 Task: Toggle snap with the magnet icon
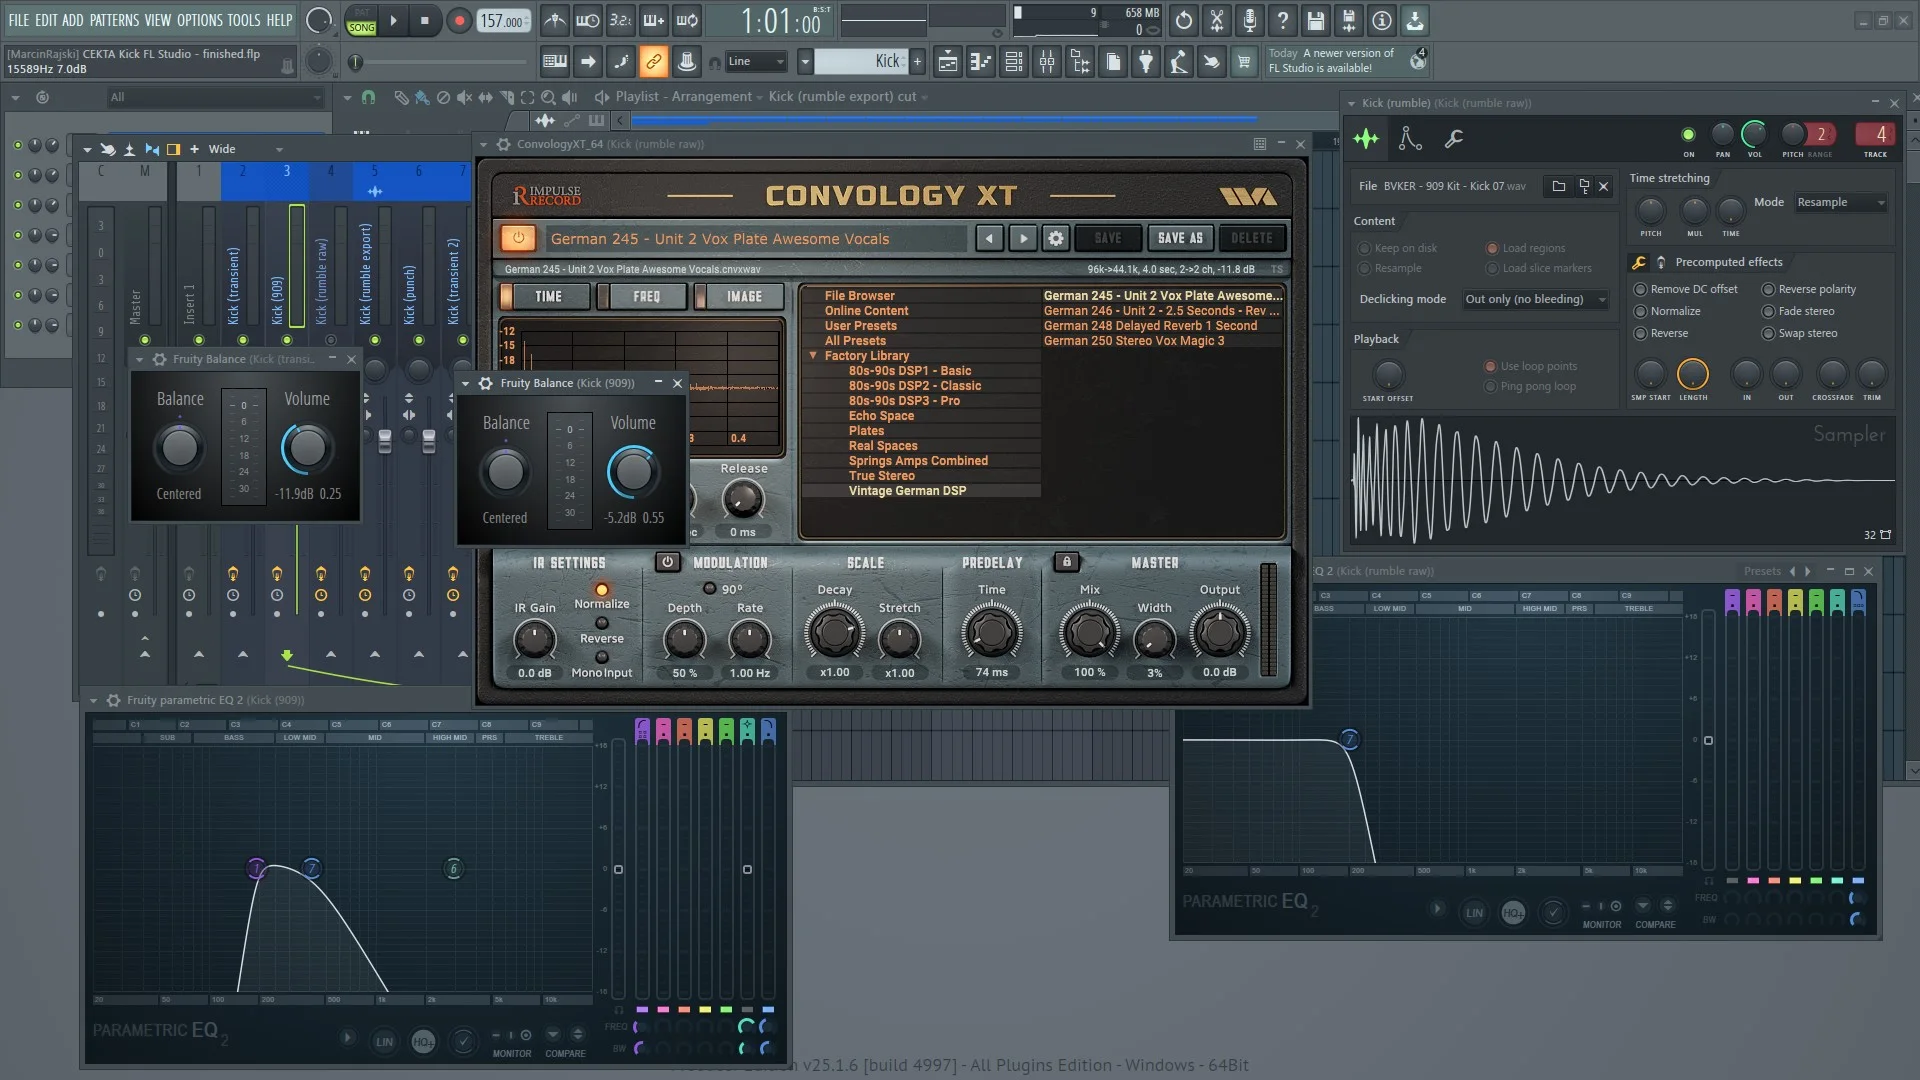coord(368,97)
